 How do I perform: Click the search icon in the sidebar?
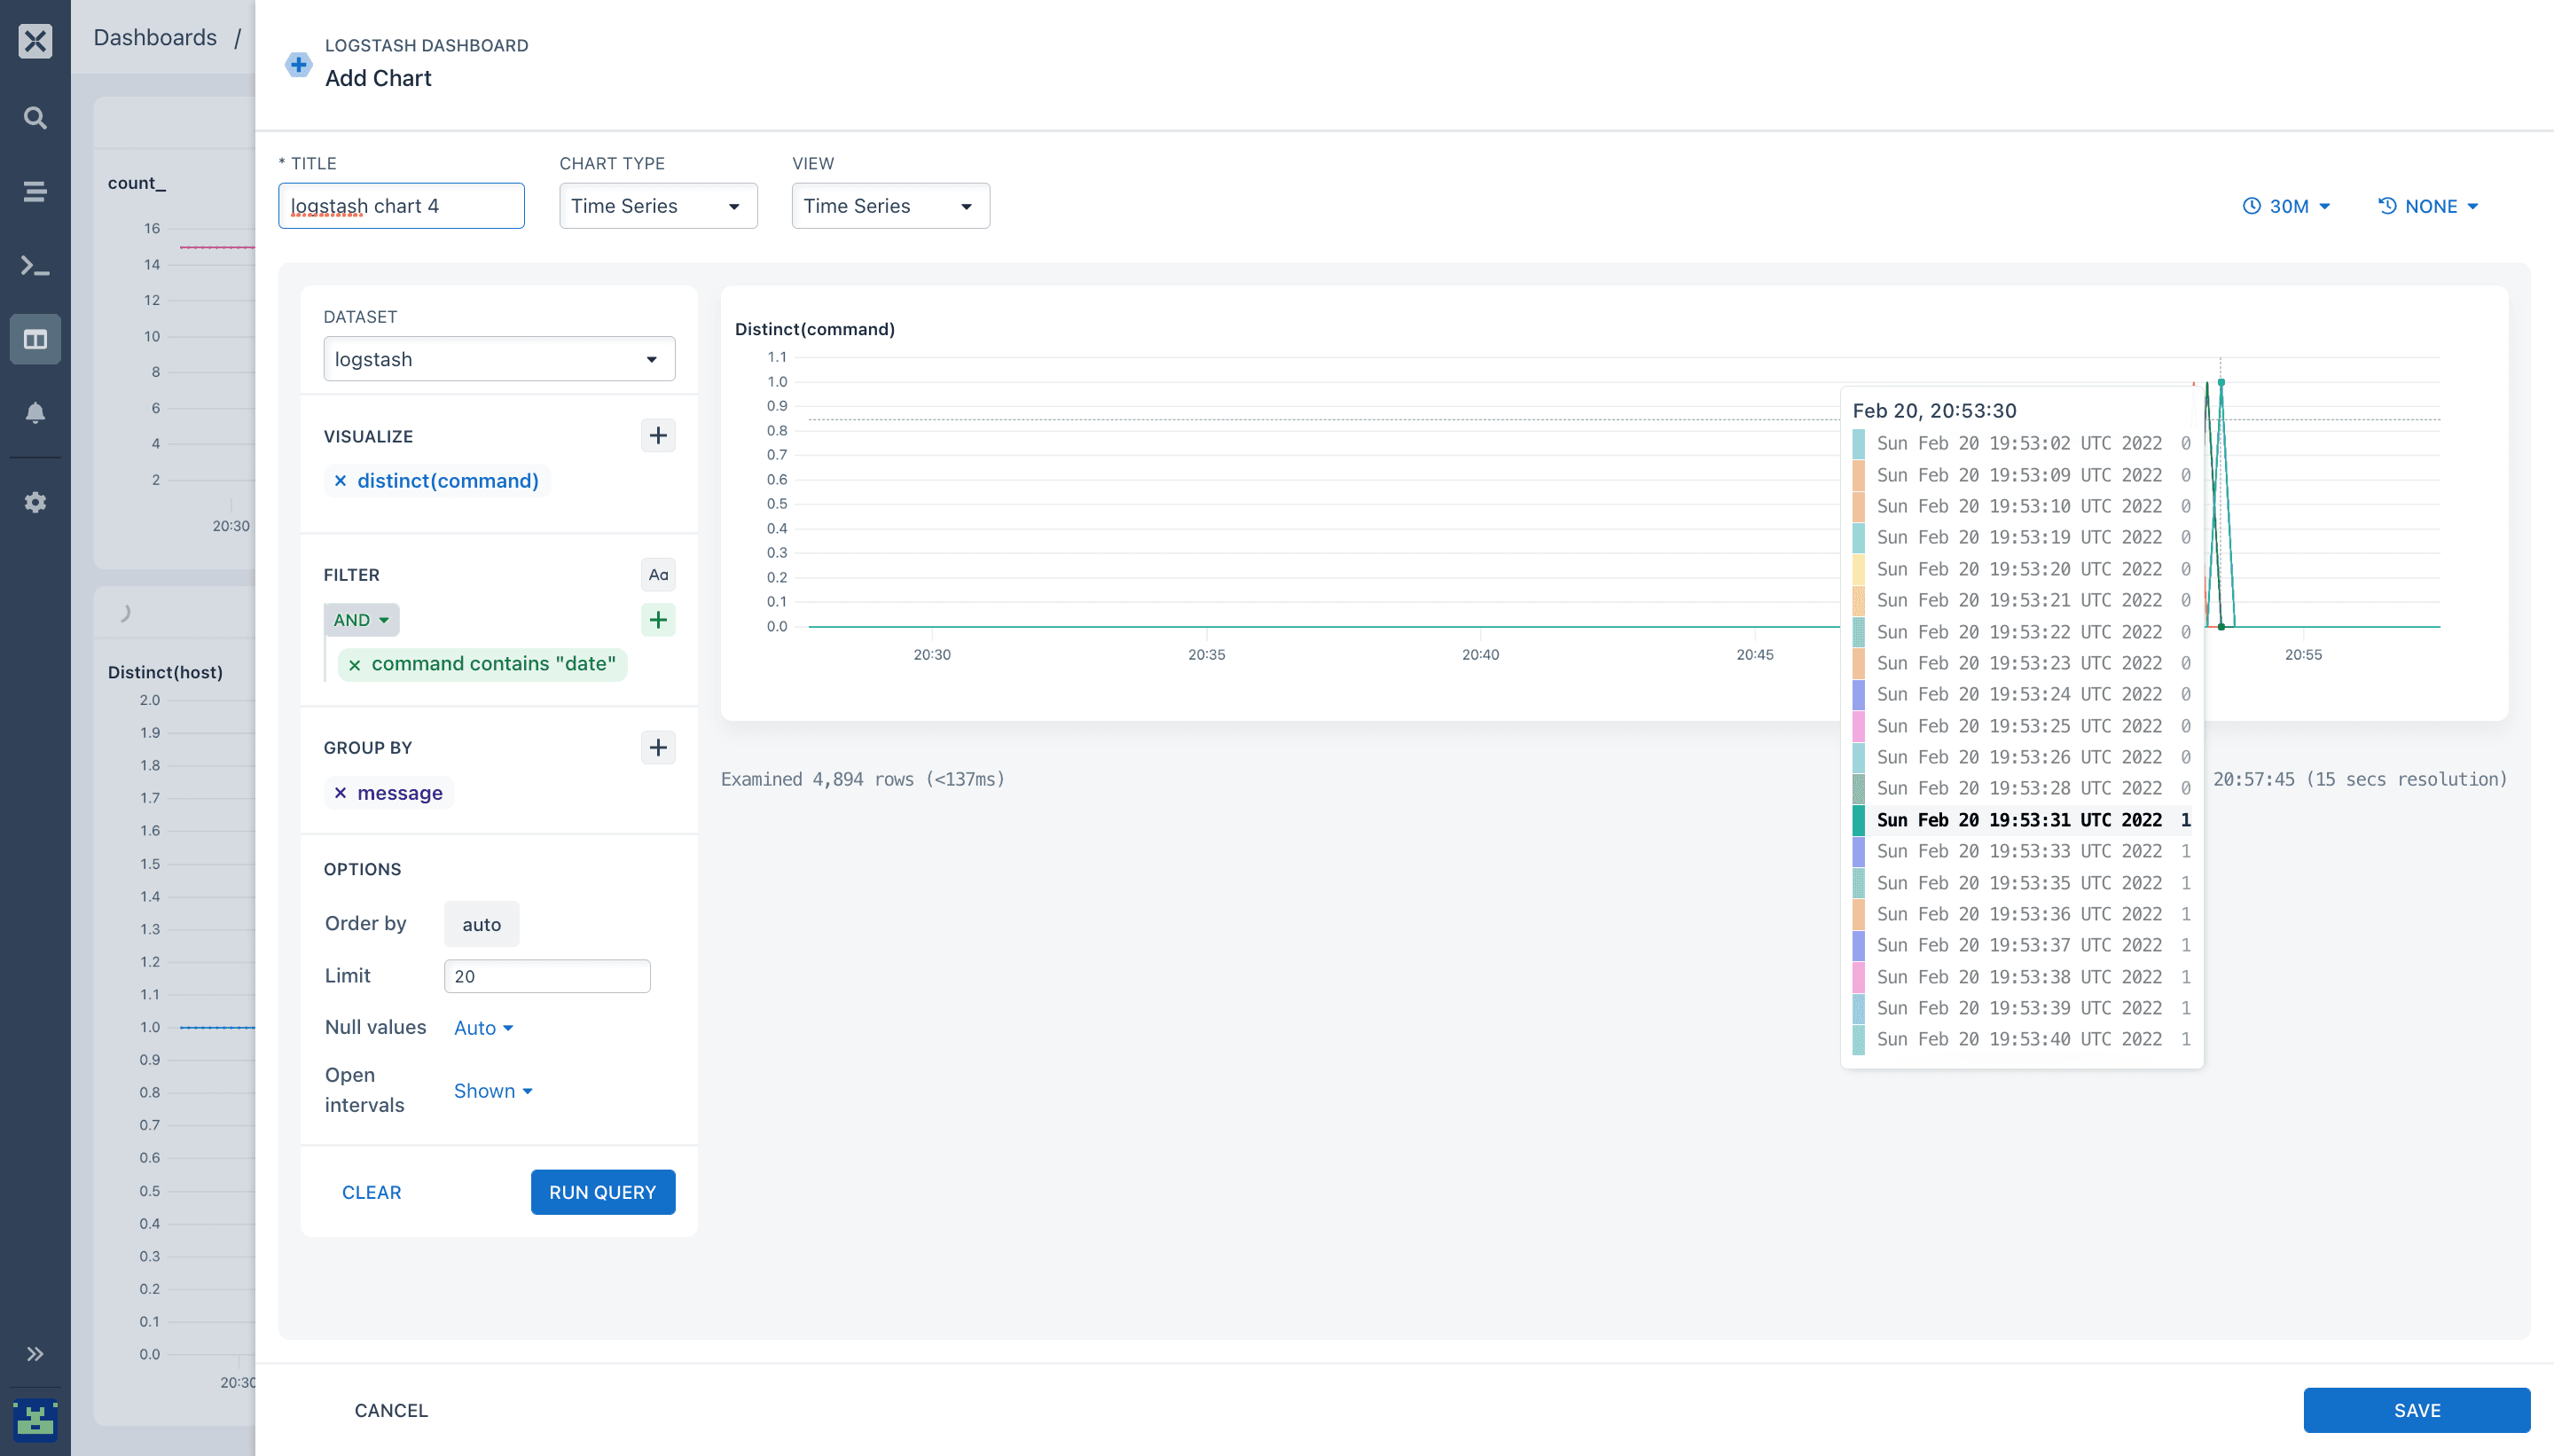[35, 118]
